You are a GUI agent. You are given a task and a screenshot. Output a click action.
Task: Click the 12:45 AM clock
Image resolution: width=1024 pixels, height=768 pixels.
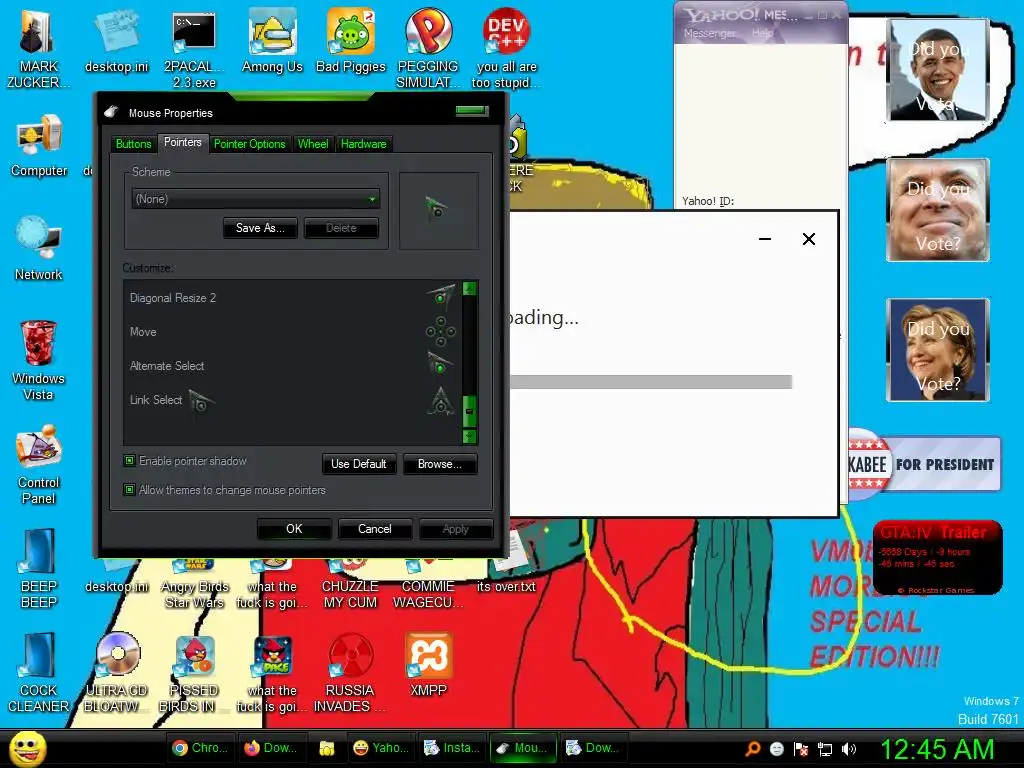click(936, 749)
